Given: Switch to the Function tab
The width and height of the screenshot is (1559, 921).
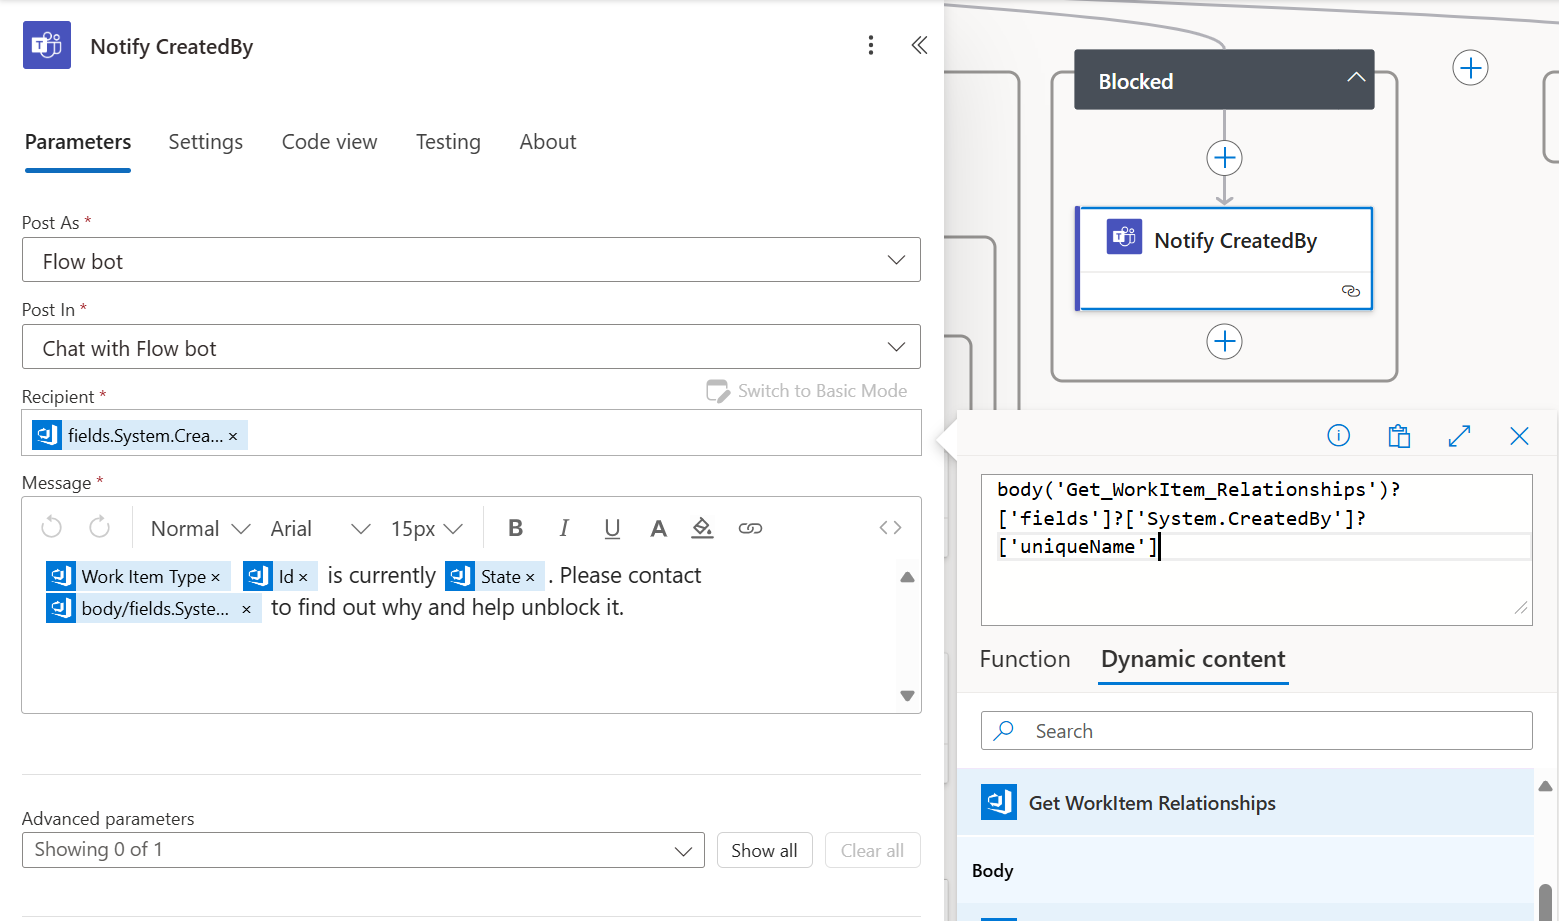Looking at the screenshot, I should pyautogui.click(x=1025, y=659).
